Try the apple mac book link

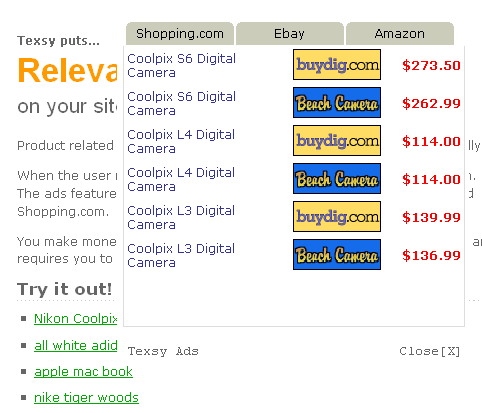click(x=83, y=371)
